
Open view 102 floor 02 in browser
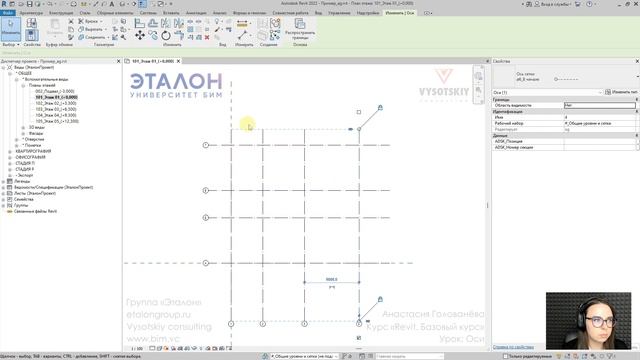56,103
